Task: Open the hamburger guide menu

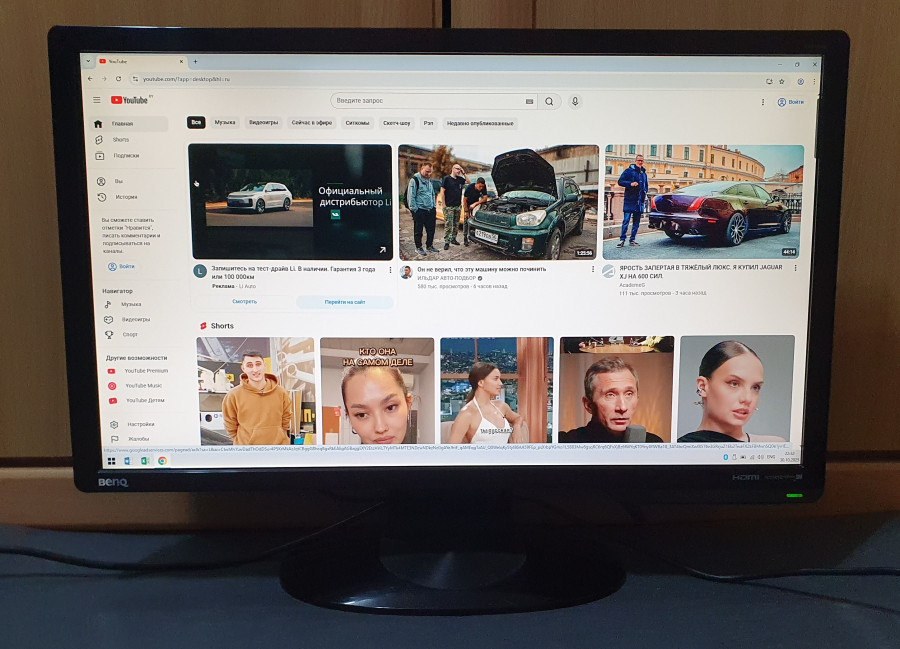Action: pos(97,101)
